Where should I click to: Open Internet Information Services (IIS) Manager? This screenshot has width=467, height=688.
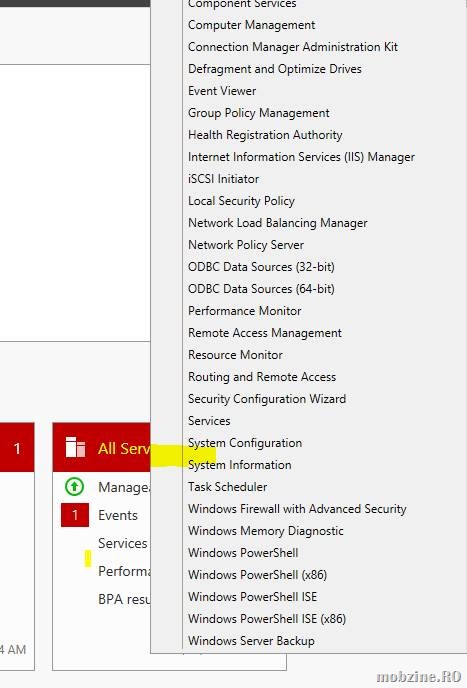coord(301,157)
